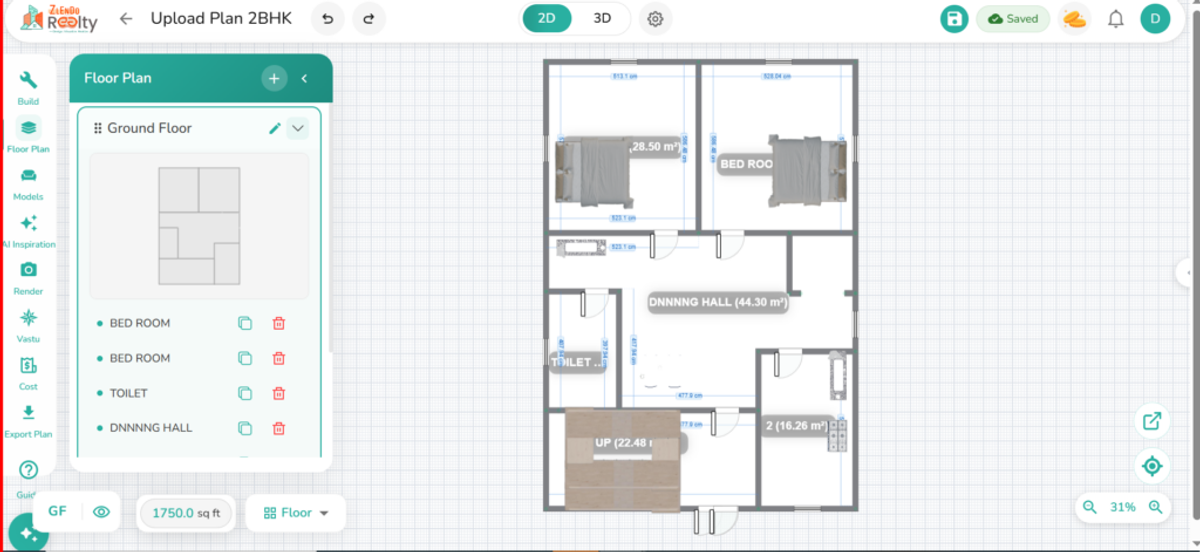The width and height of the screenshot is (1200, 552).
Task: Click the Zlendo Realty logo
Action: pyautogui.click(x=59, y=18)
